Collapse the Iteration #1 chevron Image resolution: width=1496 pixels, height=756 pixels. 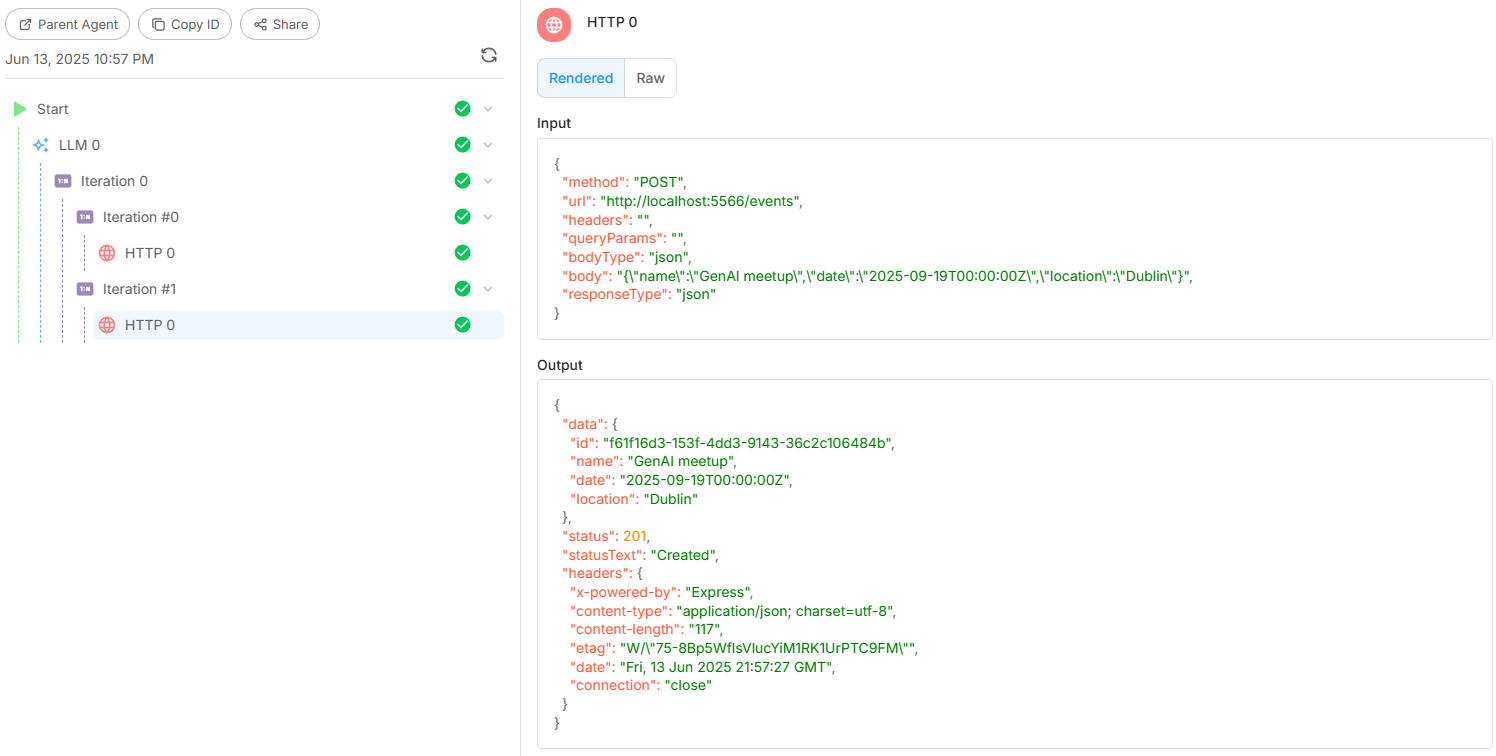(x=488, y=289)
